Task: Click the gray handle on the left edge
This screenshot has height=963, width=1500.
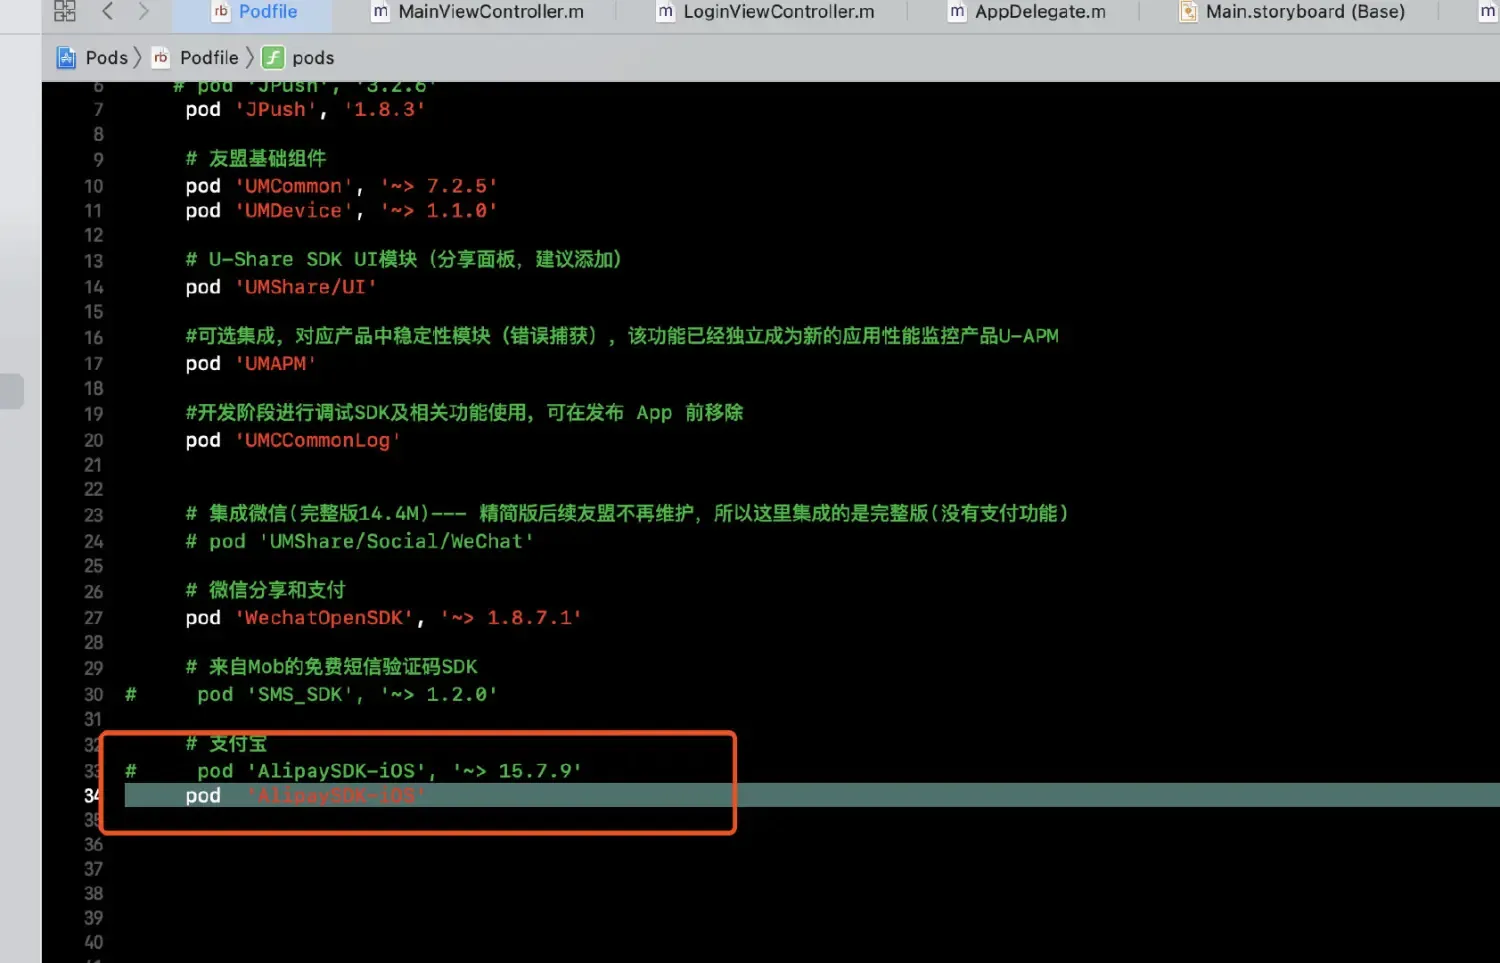Action: 11,391
